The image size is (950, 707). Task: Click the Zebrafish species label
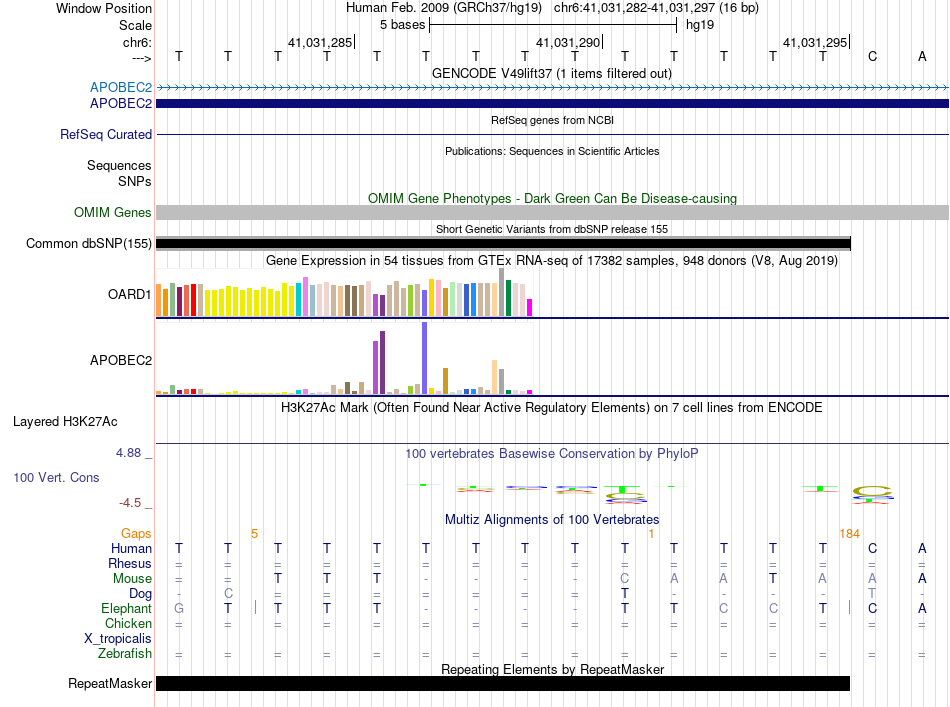click(x=125, y=654)
